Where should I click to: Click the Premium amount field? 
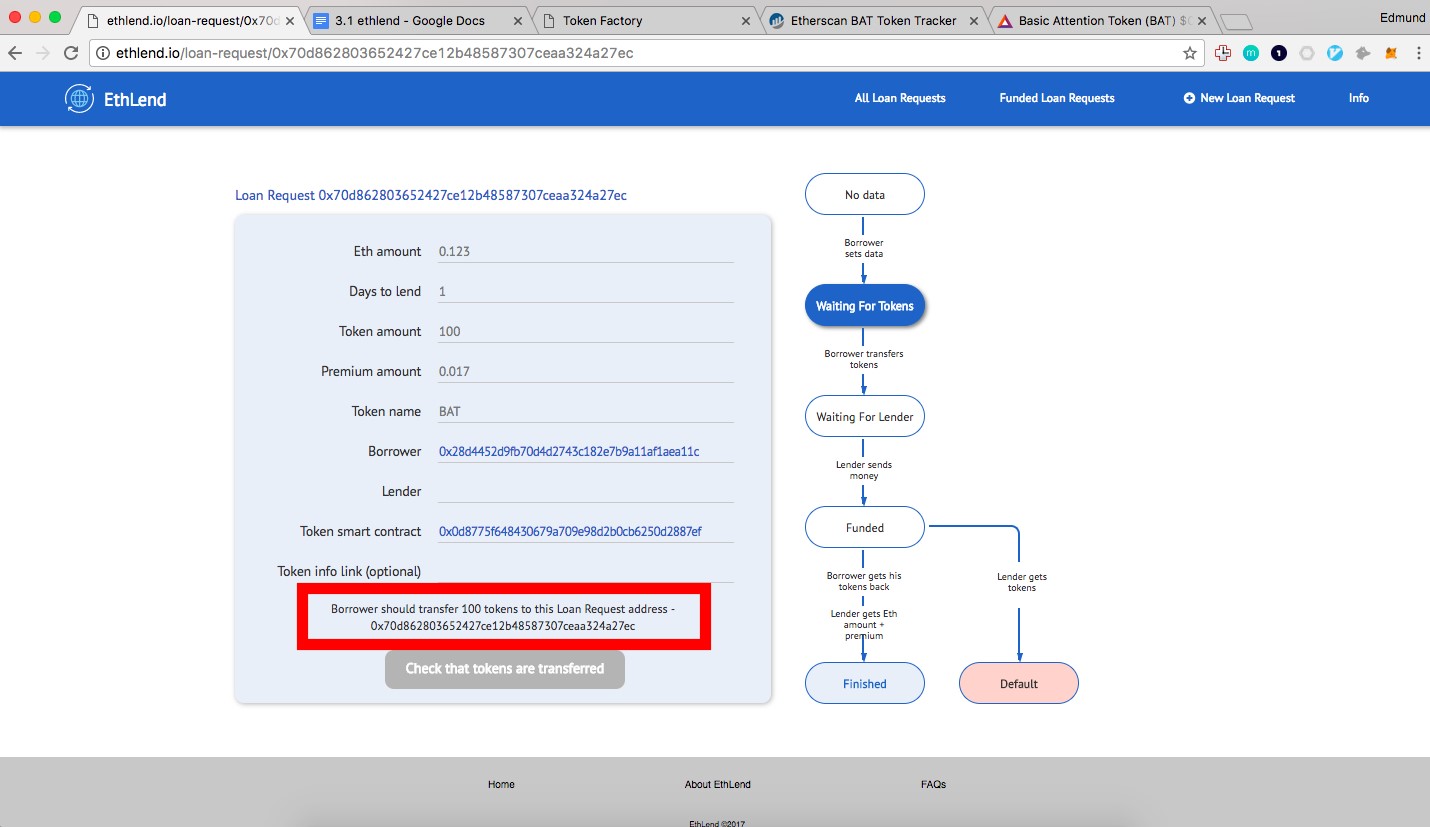[x=586, y=371]
